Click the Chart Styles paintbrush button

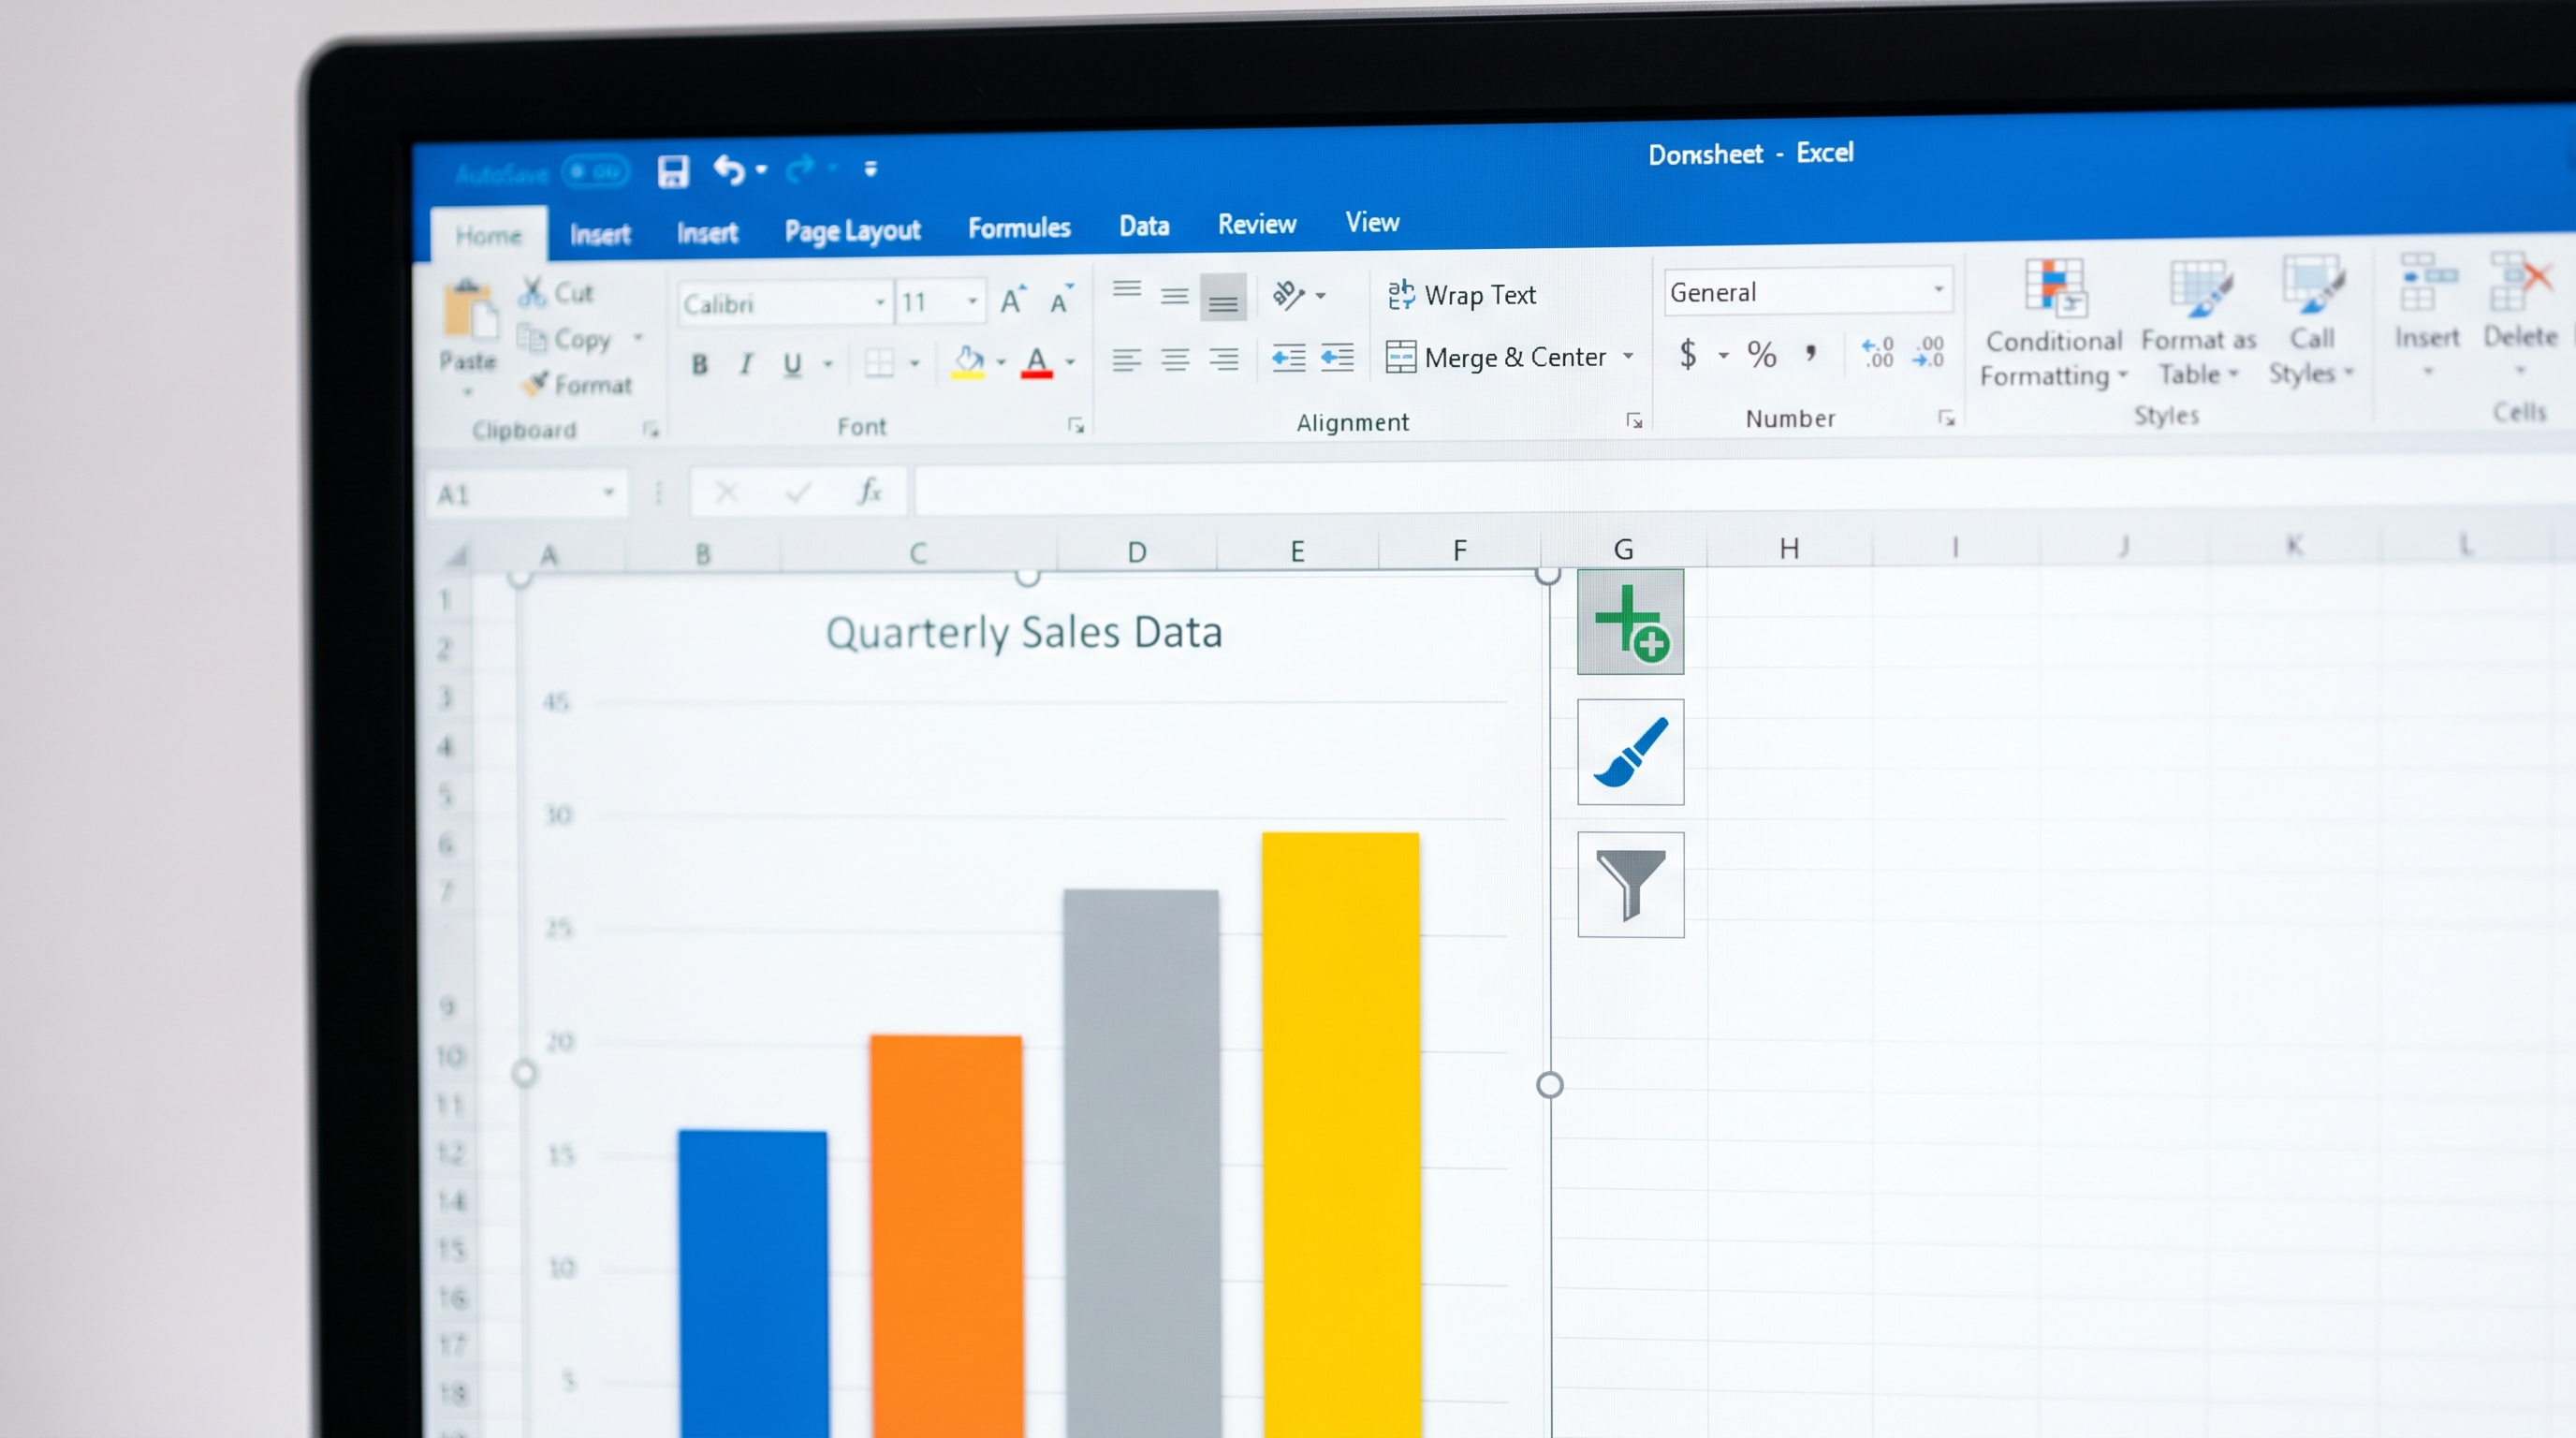click(1630, 752)
